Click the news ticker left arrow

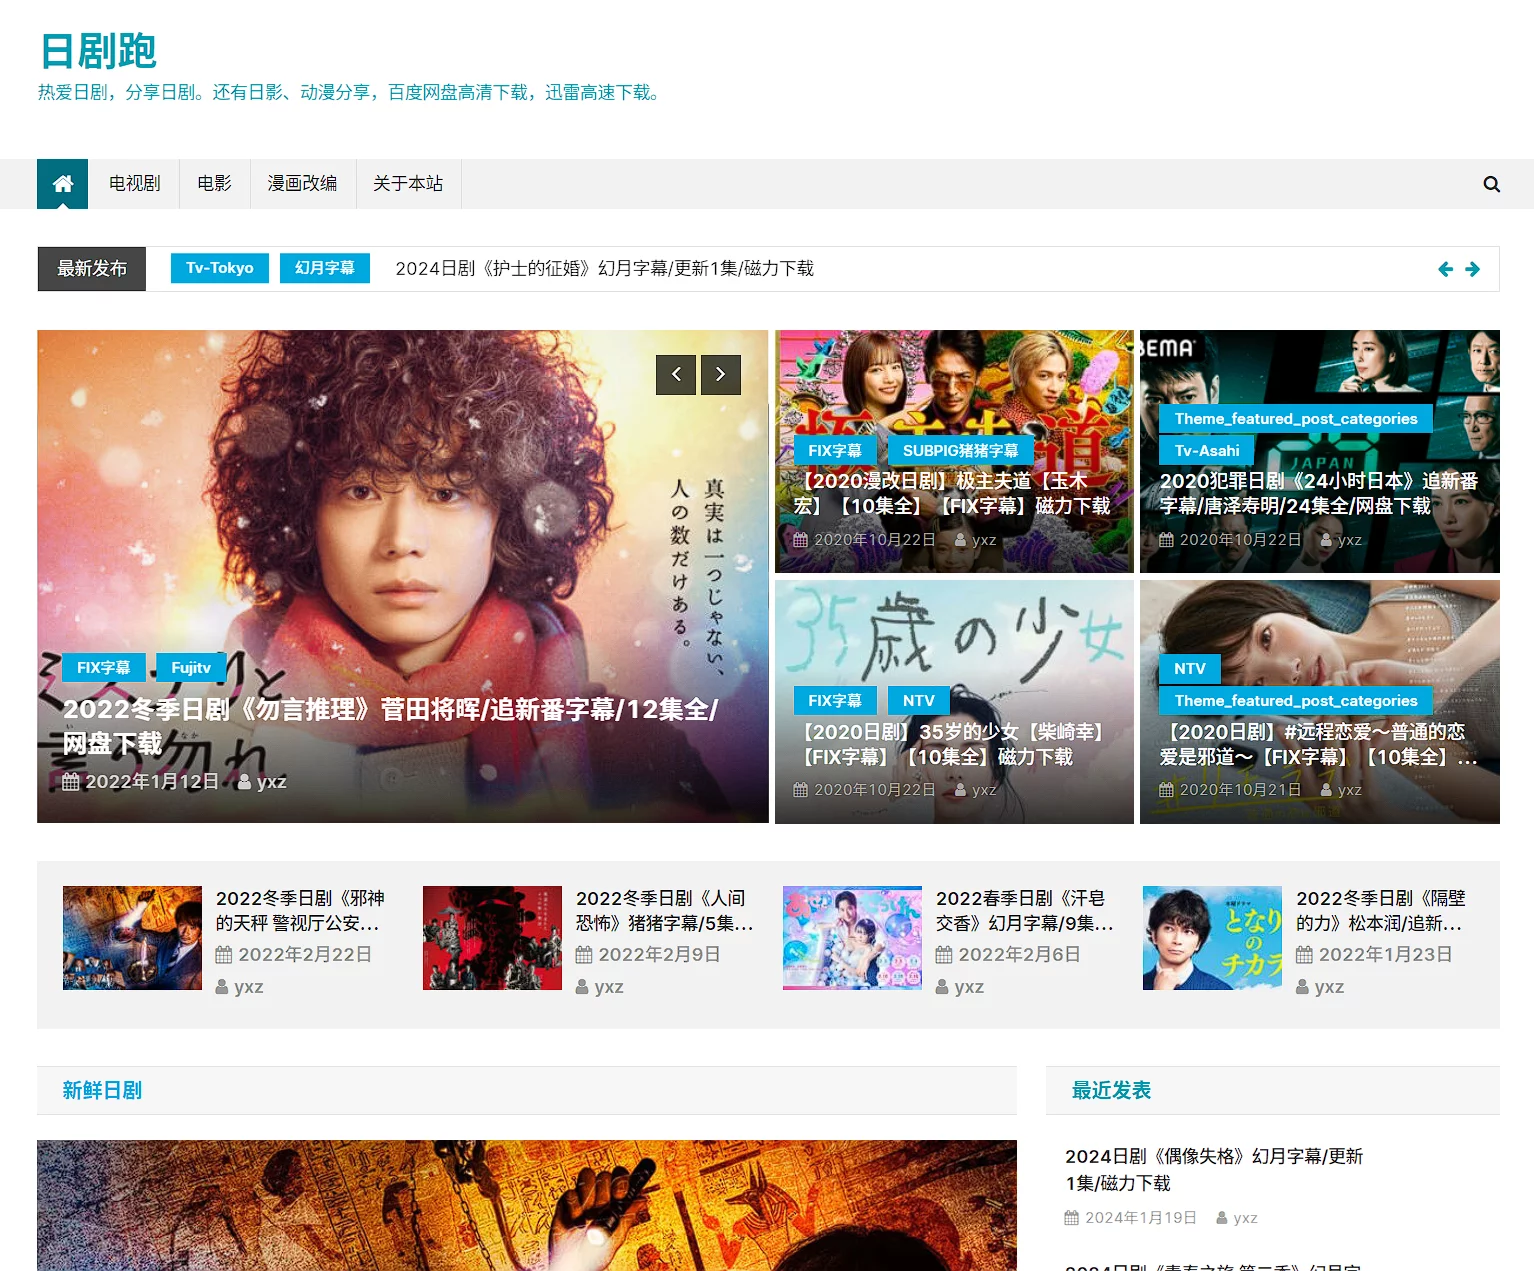(x=1445, y=269)
